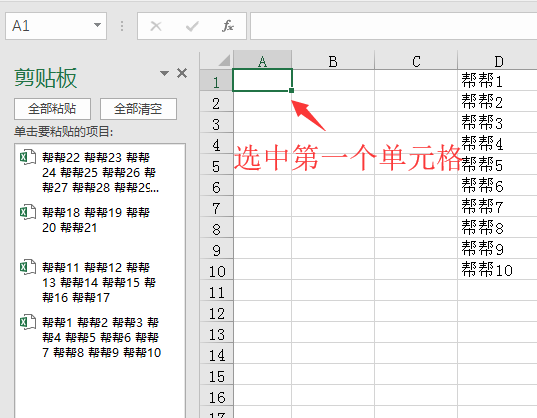Select row 8 header
537x418 pixels.
(216, 228)
